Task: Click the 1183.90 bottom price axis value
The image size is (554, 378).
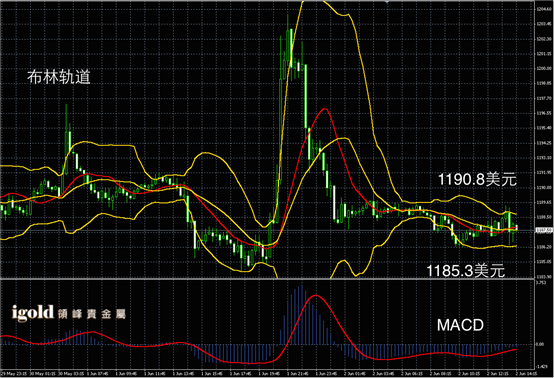Action: (x=544, y=277)
